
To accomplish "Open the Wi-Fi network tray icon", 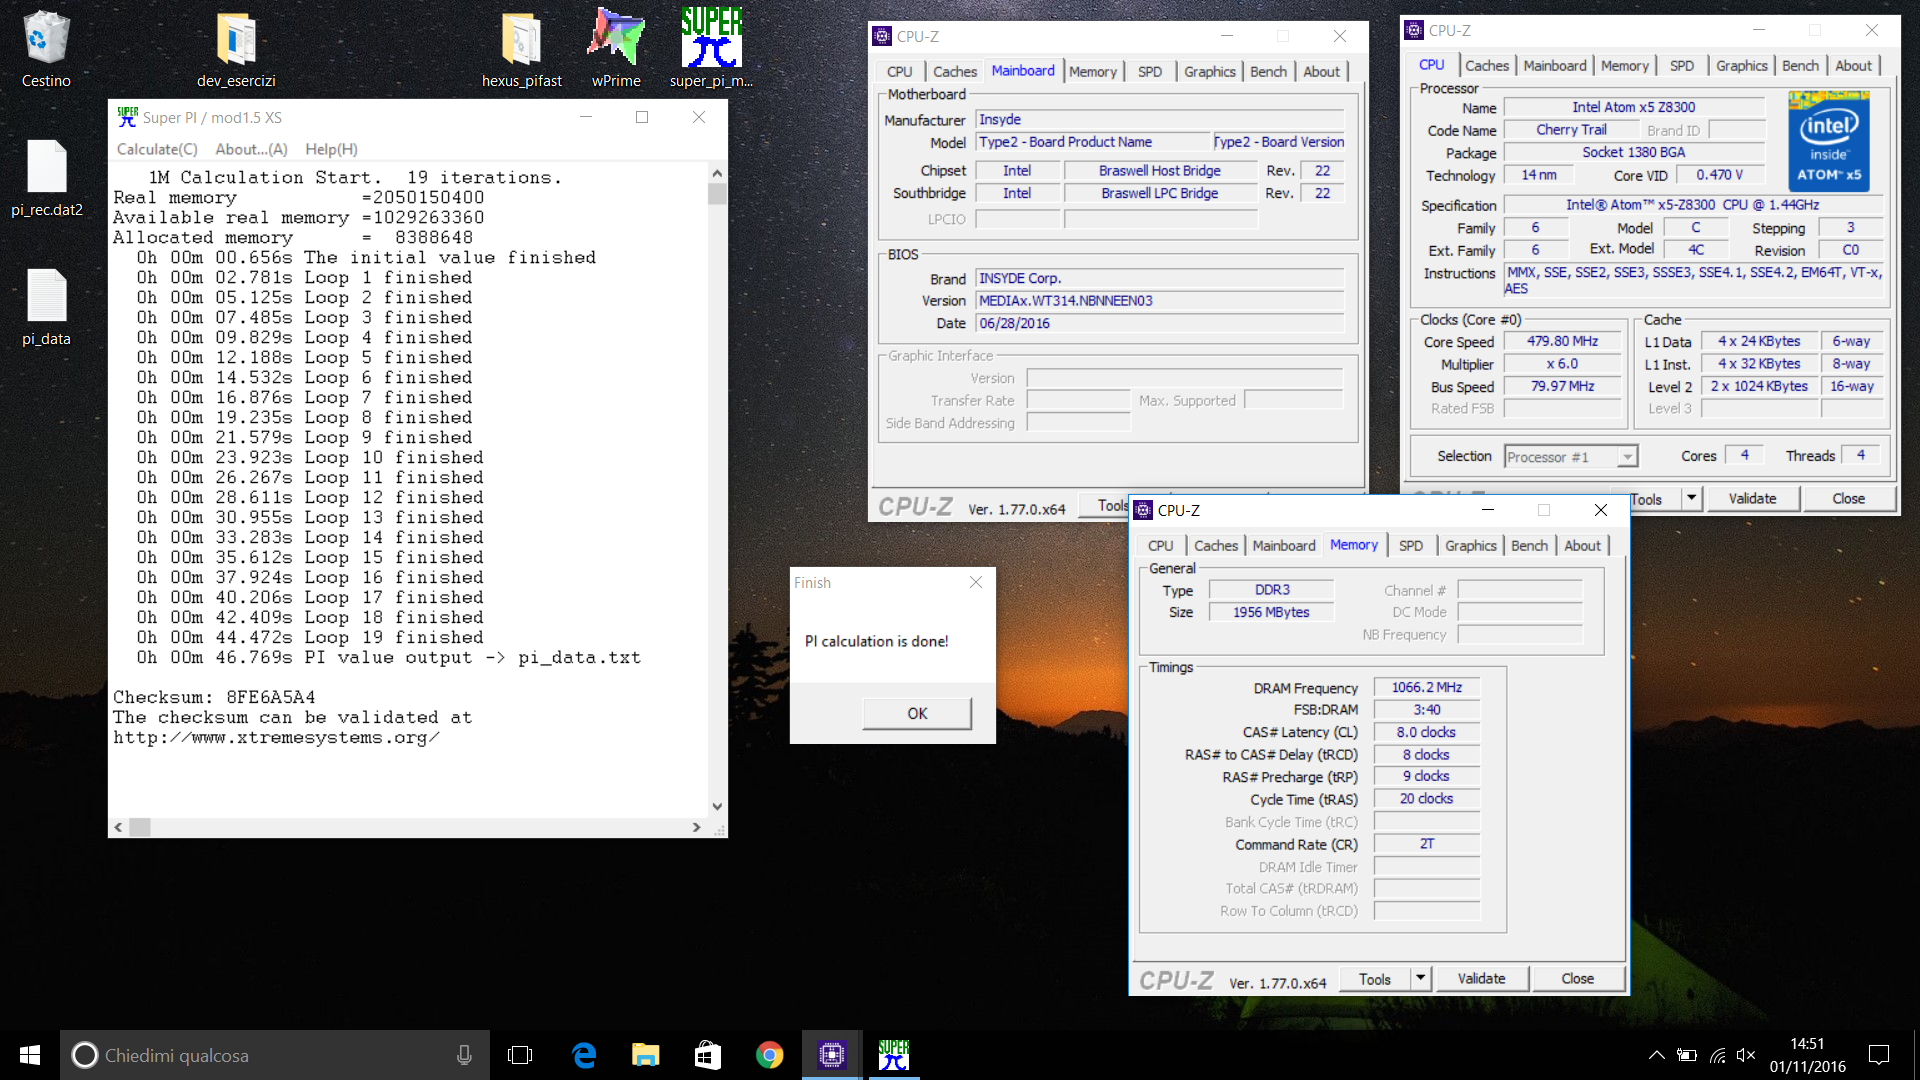I will (x=1717, y=1055).
